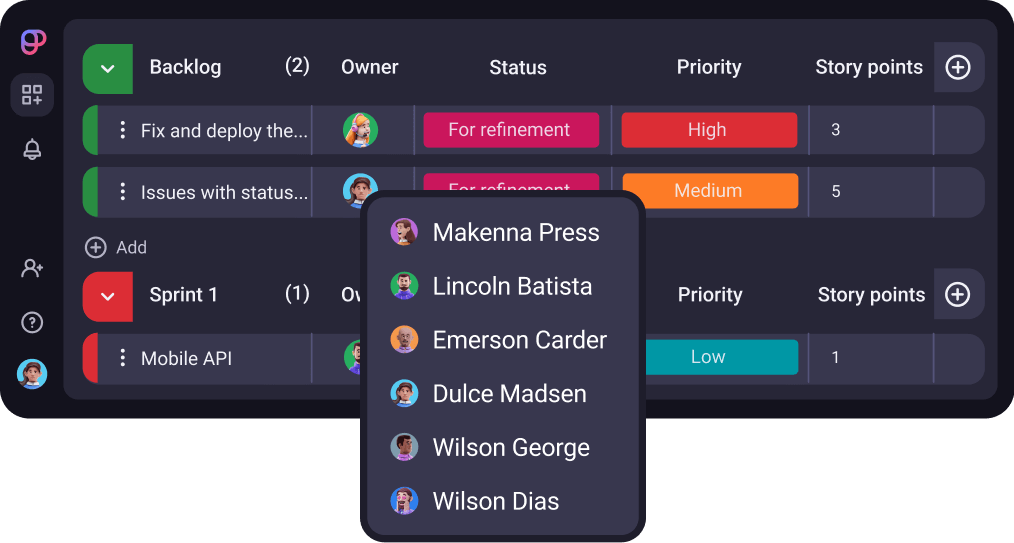Click the app logo icon
The image size is (1014, 543).
pos(33,42)
